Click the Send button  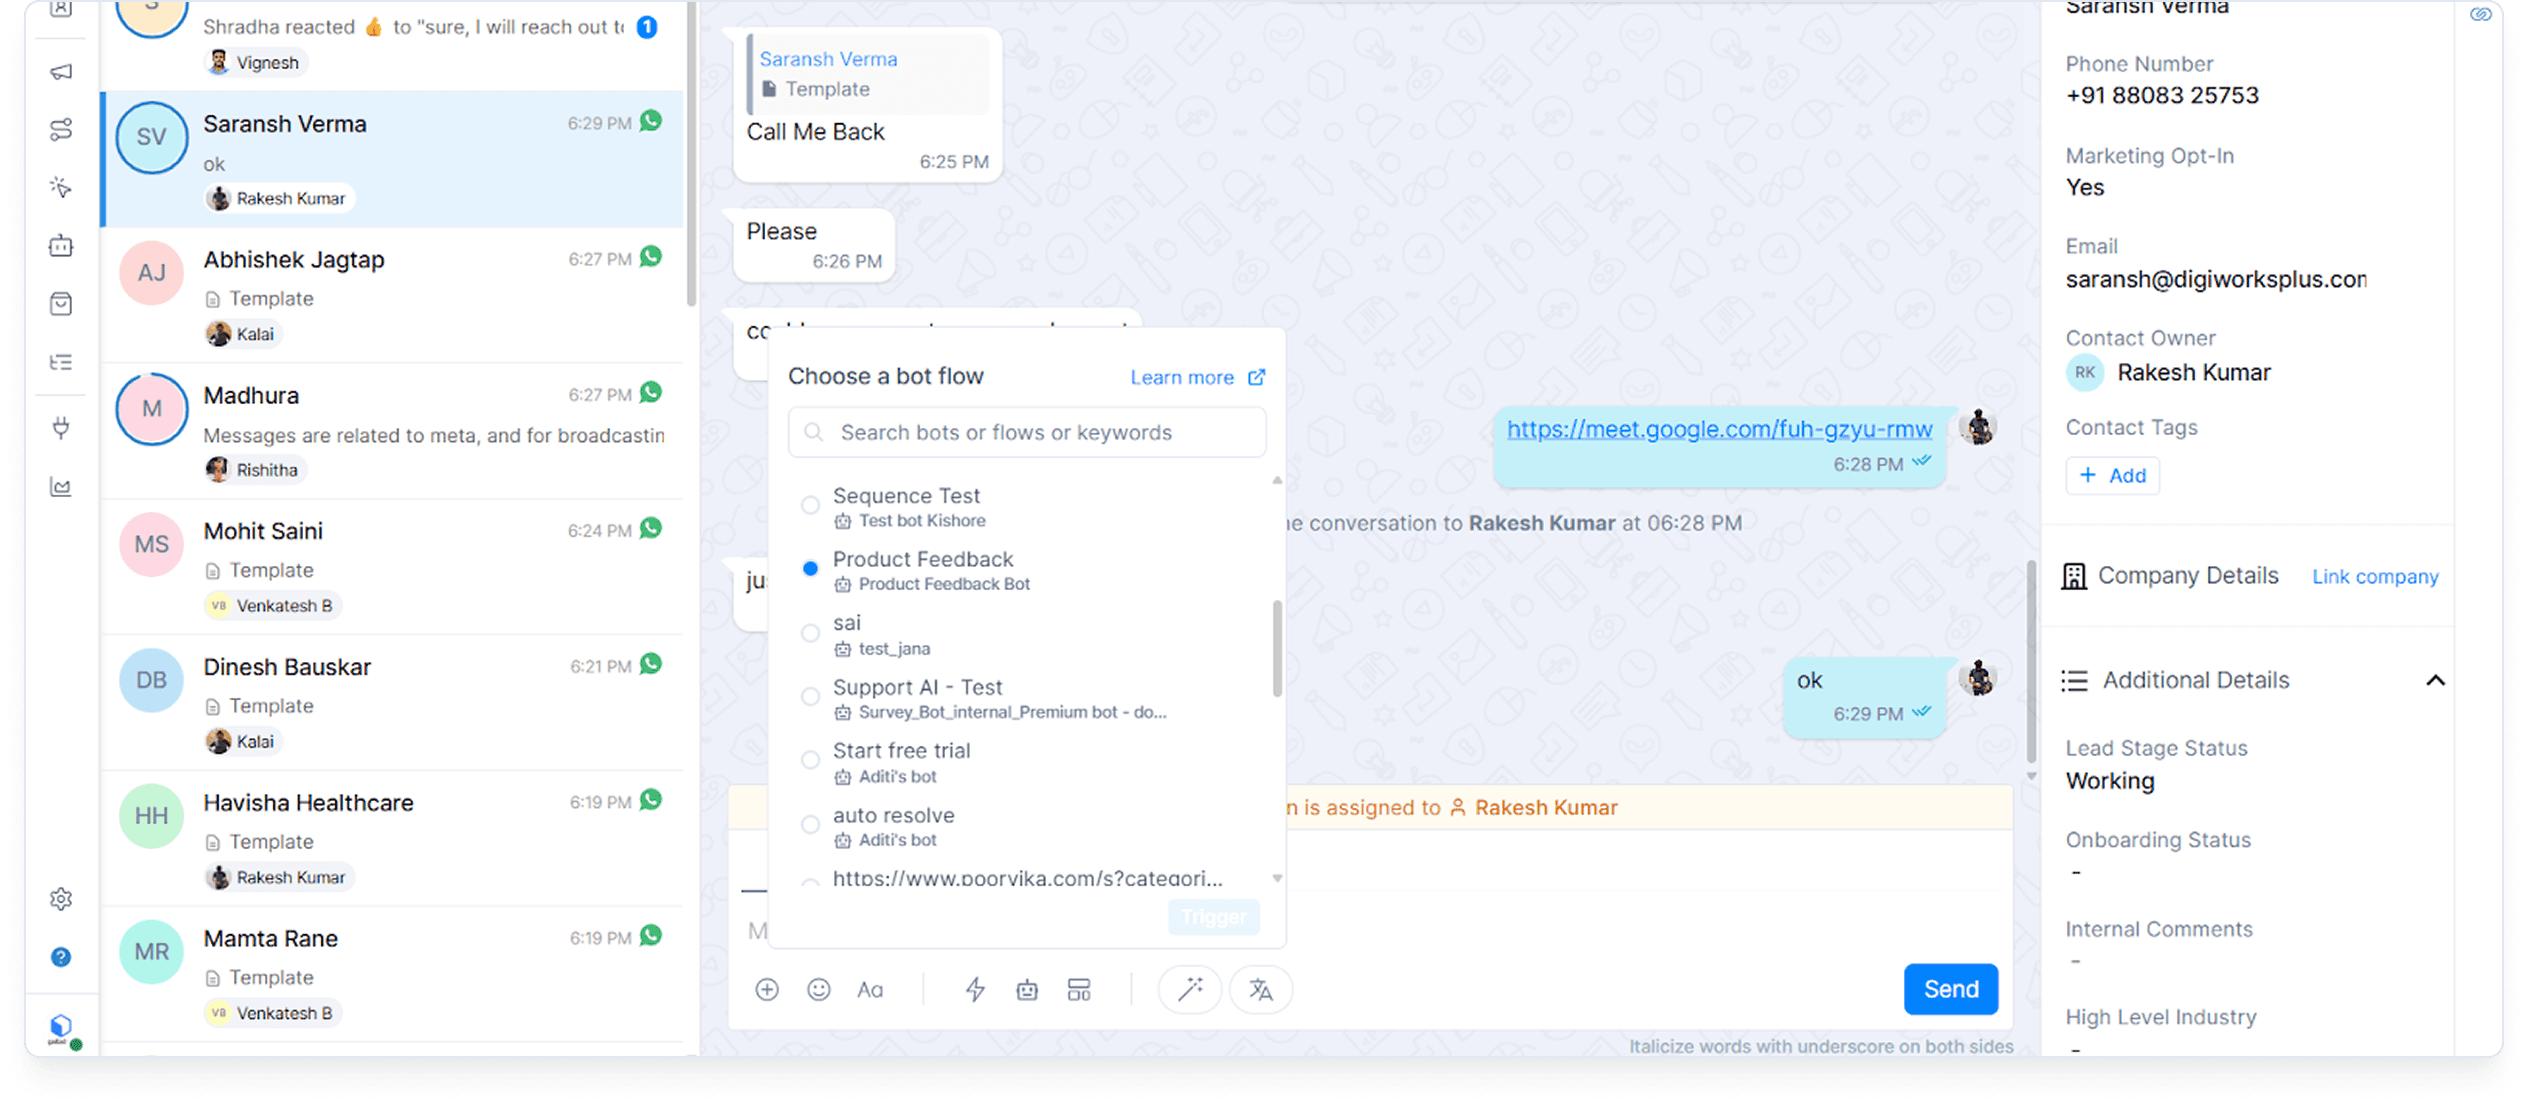pyautogui.click(x=1950, y=989)
